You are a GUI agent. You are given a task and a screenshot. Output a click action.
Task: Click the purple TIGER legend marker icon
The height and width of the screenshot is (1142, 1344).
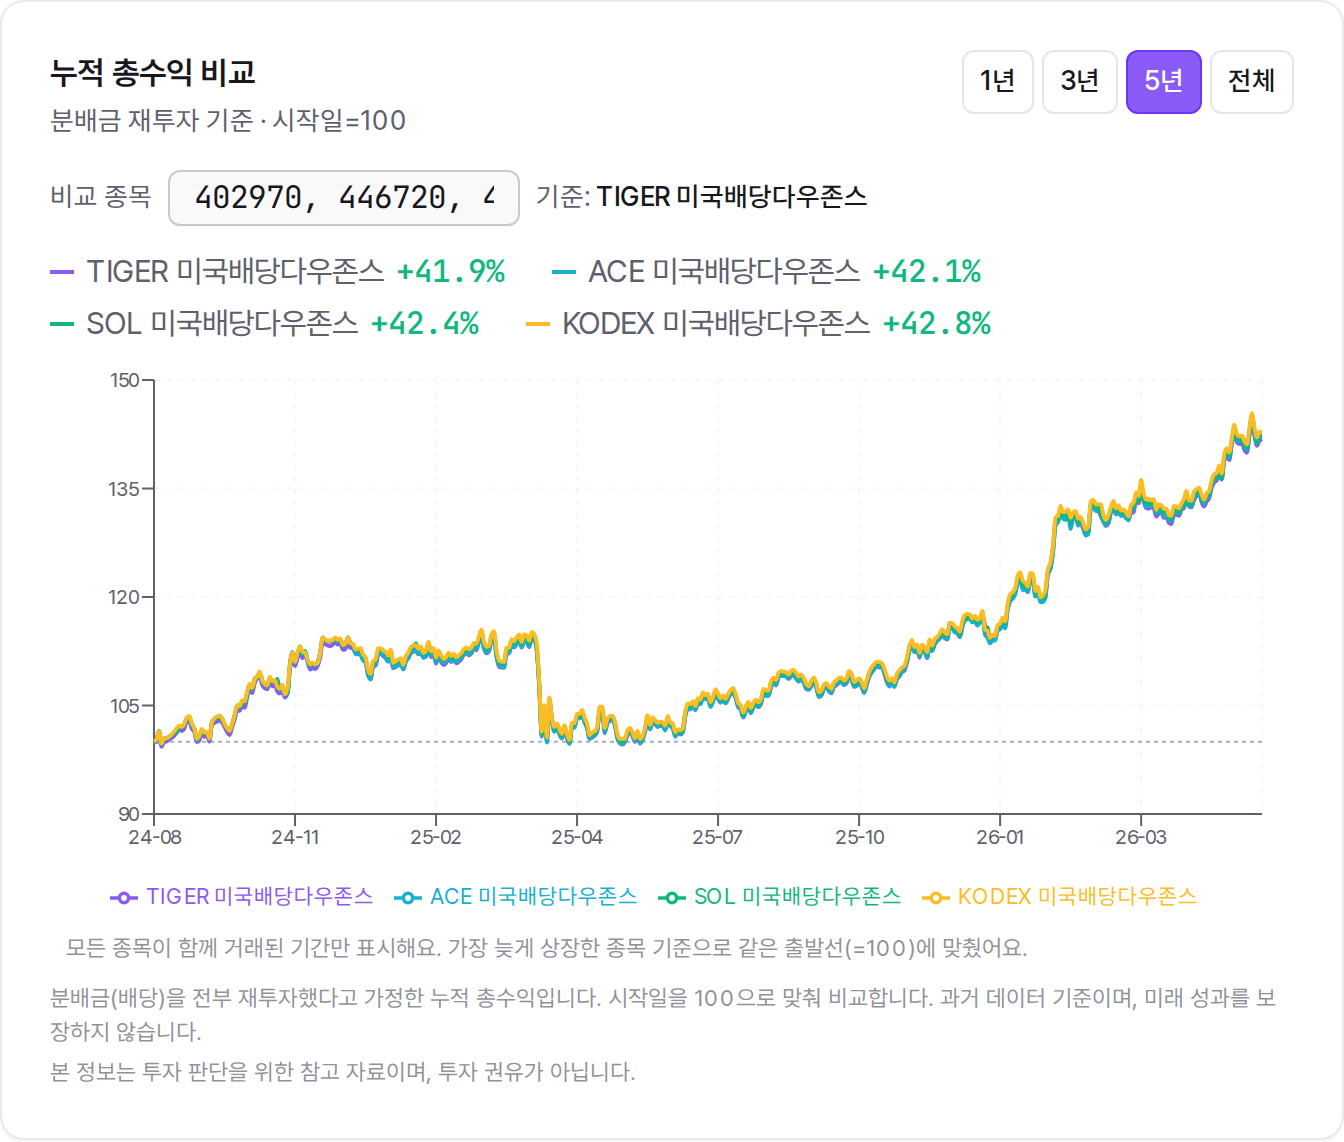(x=123, y=898)
